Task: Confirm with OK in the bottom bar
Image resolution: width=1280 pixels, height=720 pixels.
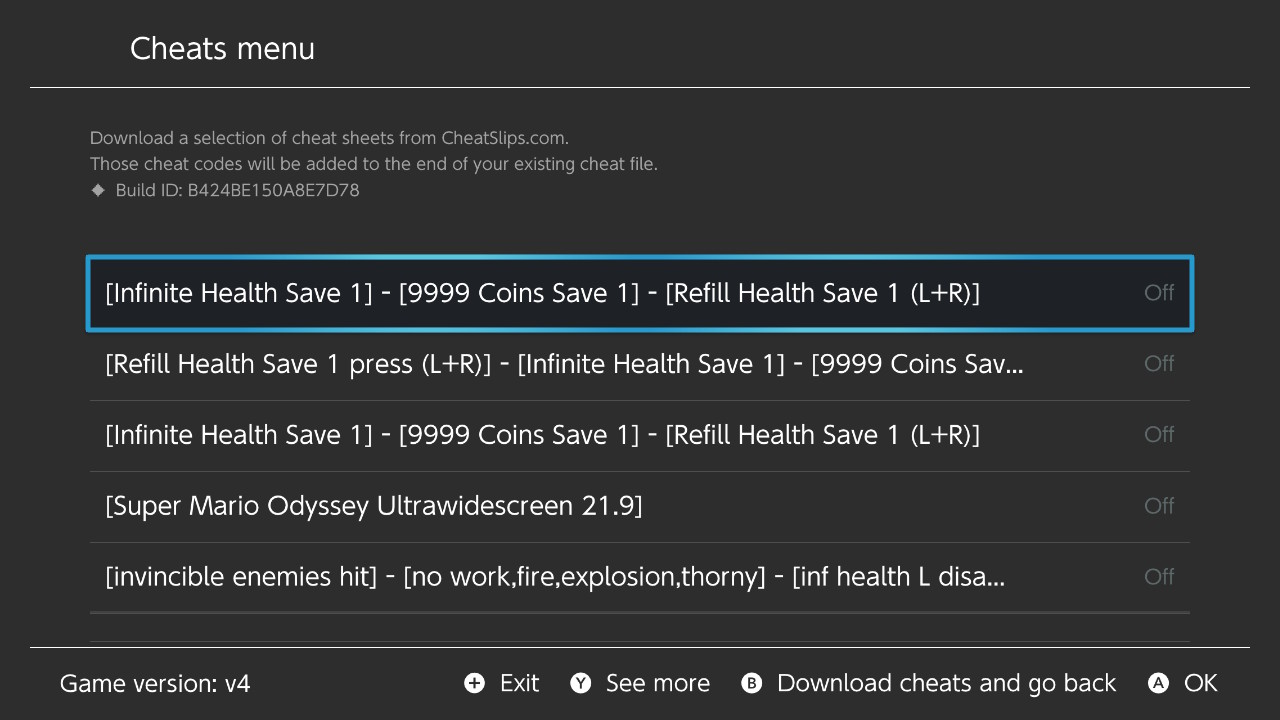Action: pos(1201,683)
